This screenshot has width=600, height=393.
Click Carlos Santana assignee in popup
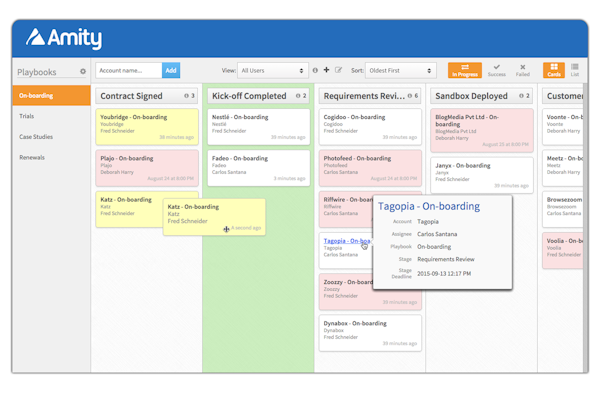coord(437,234)
